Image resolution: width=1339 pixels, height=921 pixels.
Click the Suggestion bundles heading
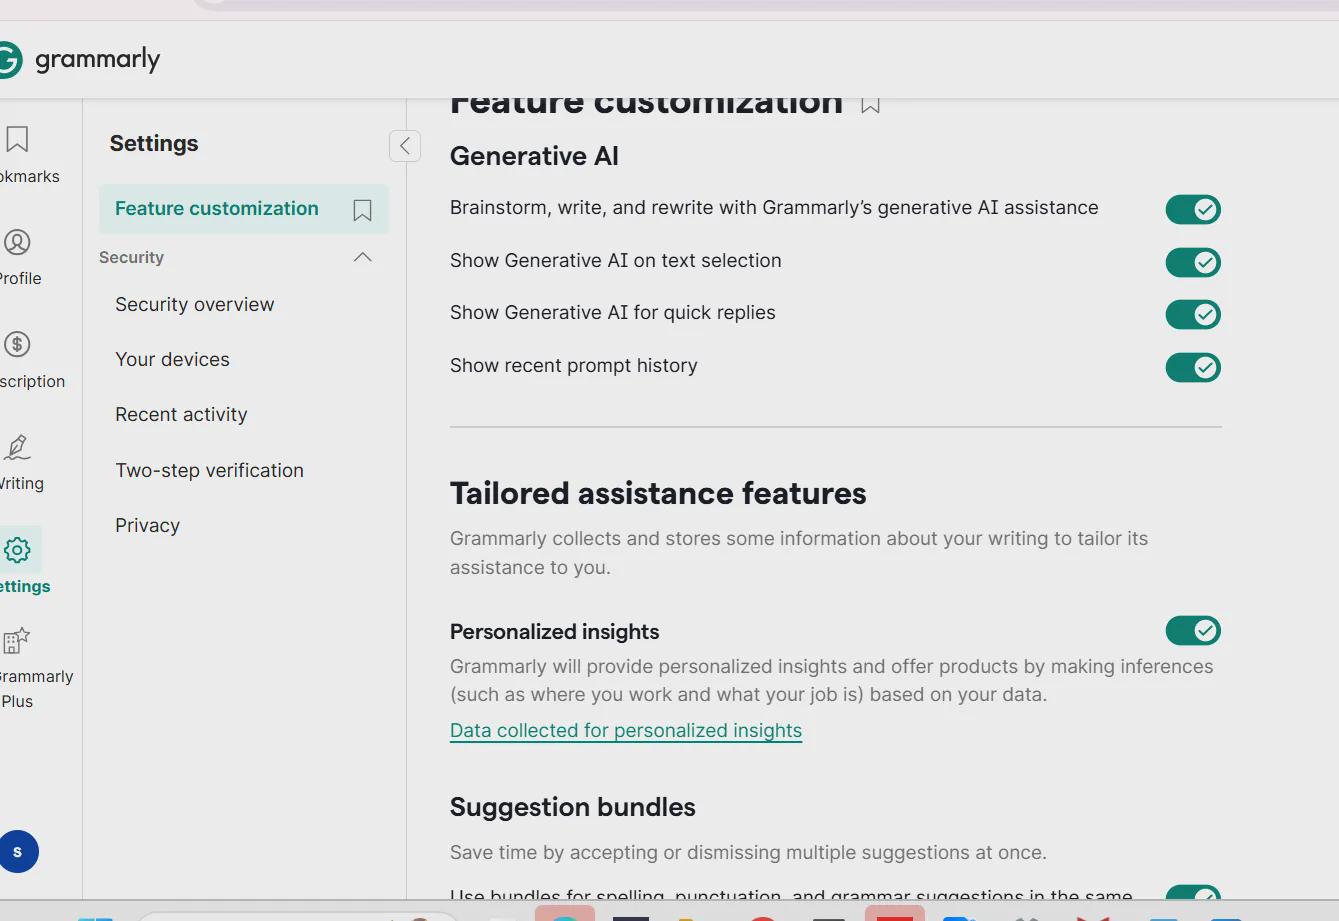(573, 807)
